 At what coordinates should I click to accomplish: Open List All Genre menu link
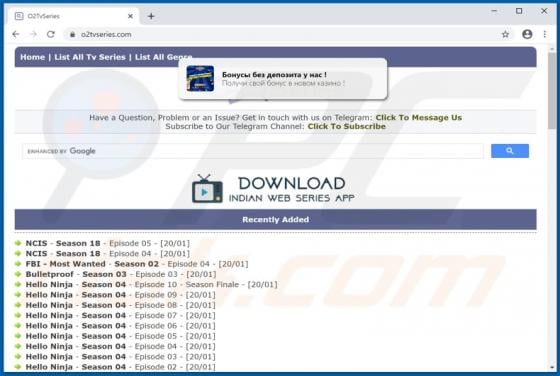[x=164, y=57]
